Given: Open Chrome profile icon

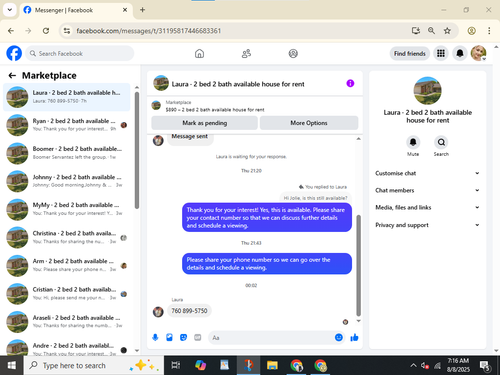Looking at the screenshot, I should pyautogui.click(x=471, y=31).
